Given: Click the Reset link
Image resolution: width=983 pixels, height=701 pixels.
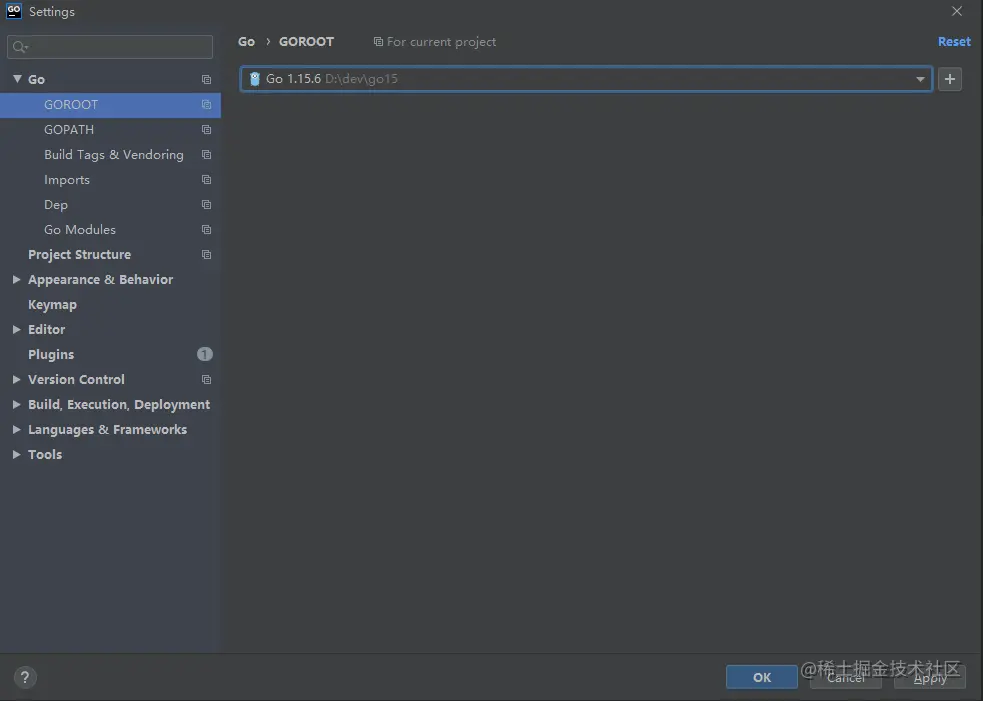Looking at the screenshot, I should [954, 42].
